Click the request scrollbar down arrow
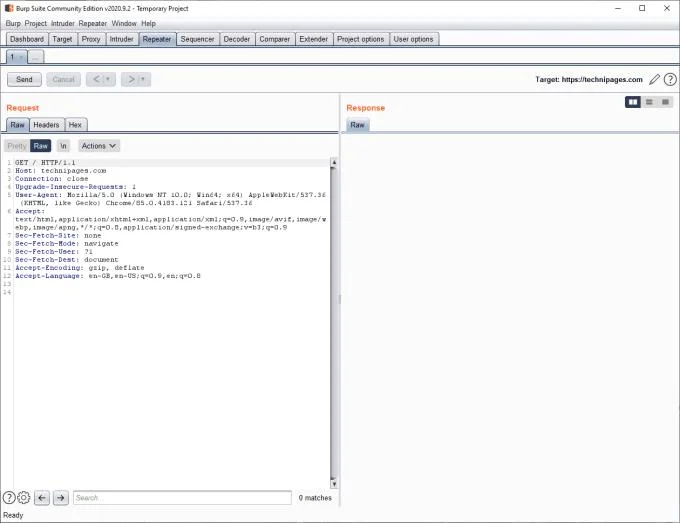 [334, 484]
